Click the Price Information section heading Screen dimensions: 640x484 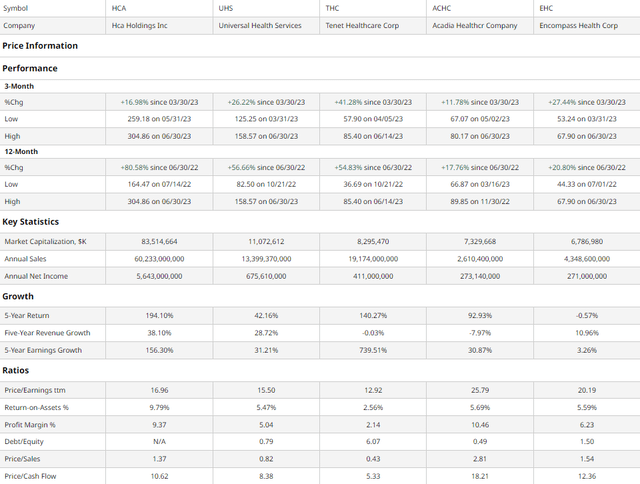click(40, 46)
